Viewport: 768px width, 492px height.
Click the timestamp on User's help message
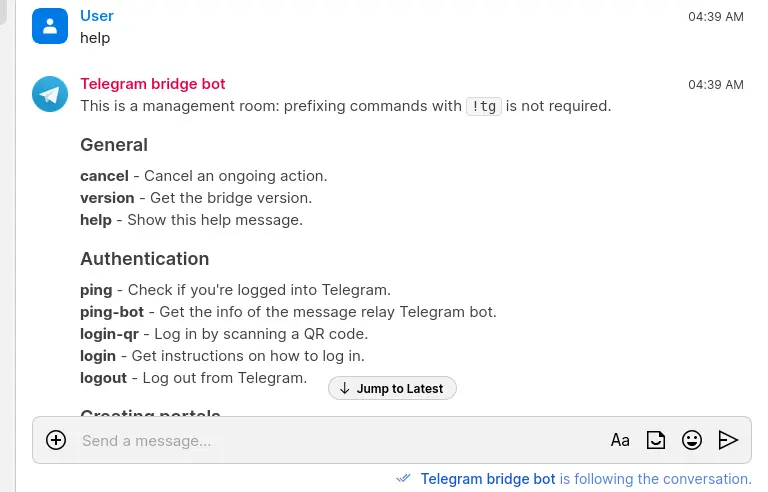pos(716,17)
